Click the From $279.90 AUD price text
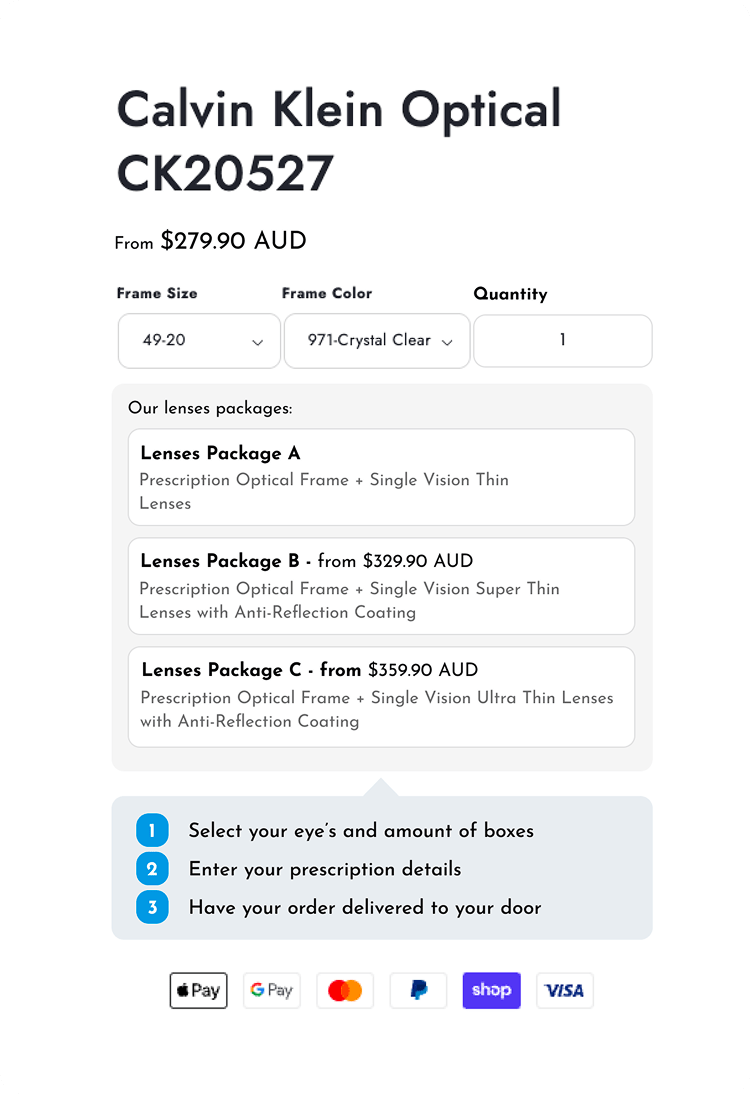Screen dimensions: 751x1094 (210, 241)
